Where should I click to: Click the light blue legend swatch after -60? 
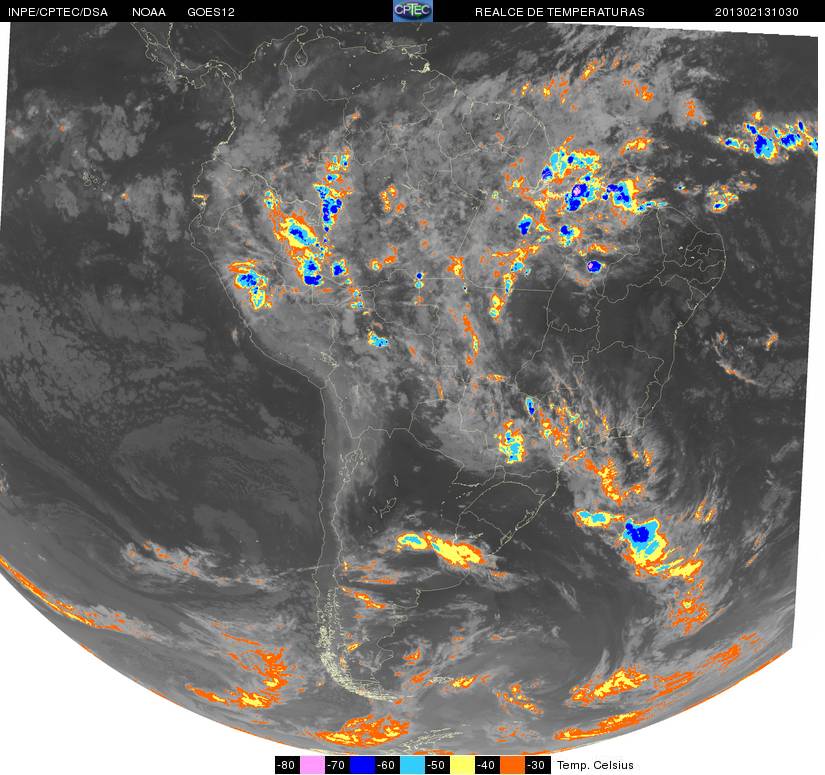coord(412,765)
